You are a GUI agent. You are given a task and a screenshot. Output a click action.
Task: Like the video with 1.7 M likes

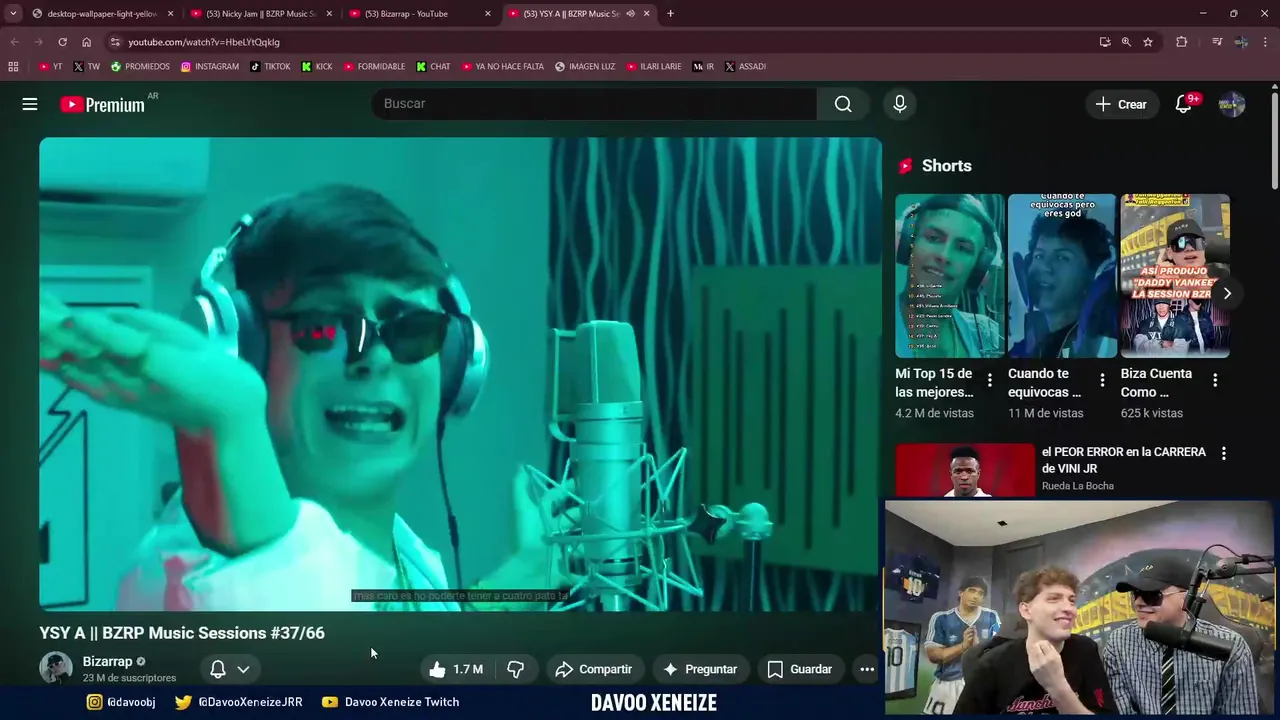point(456,669)
